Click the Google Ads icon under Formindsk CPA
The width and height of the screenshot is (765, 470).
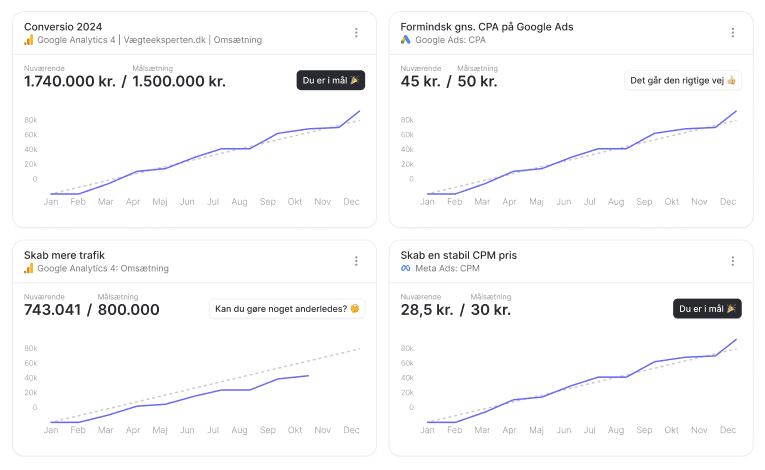[x=406, y=40]
